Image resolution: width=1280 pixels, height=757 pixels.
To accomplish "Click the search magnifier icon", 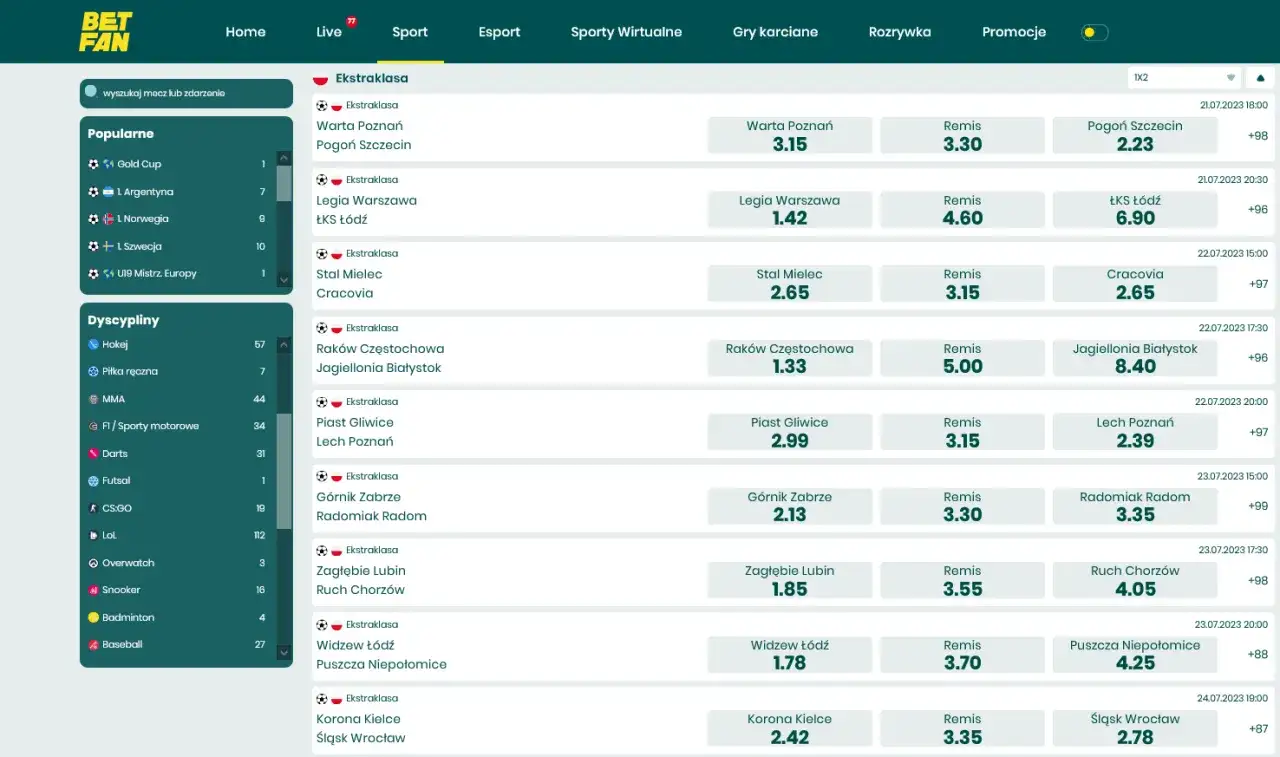I will [x=91, y=92].
